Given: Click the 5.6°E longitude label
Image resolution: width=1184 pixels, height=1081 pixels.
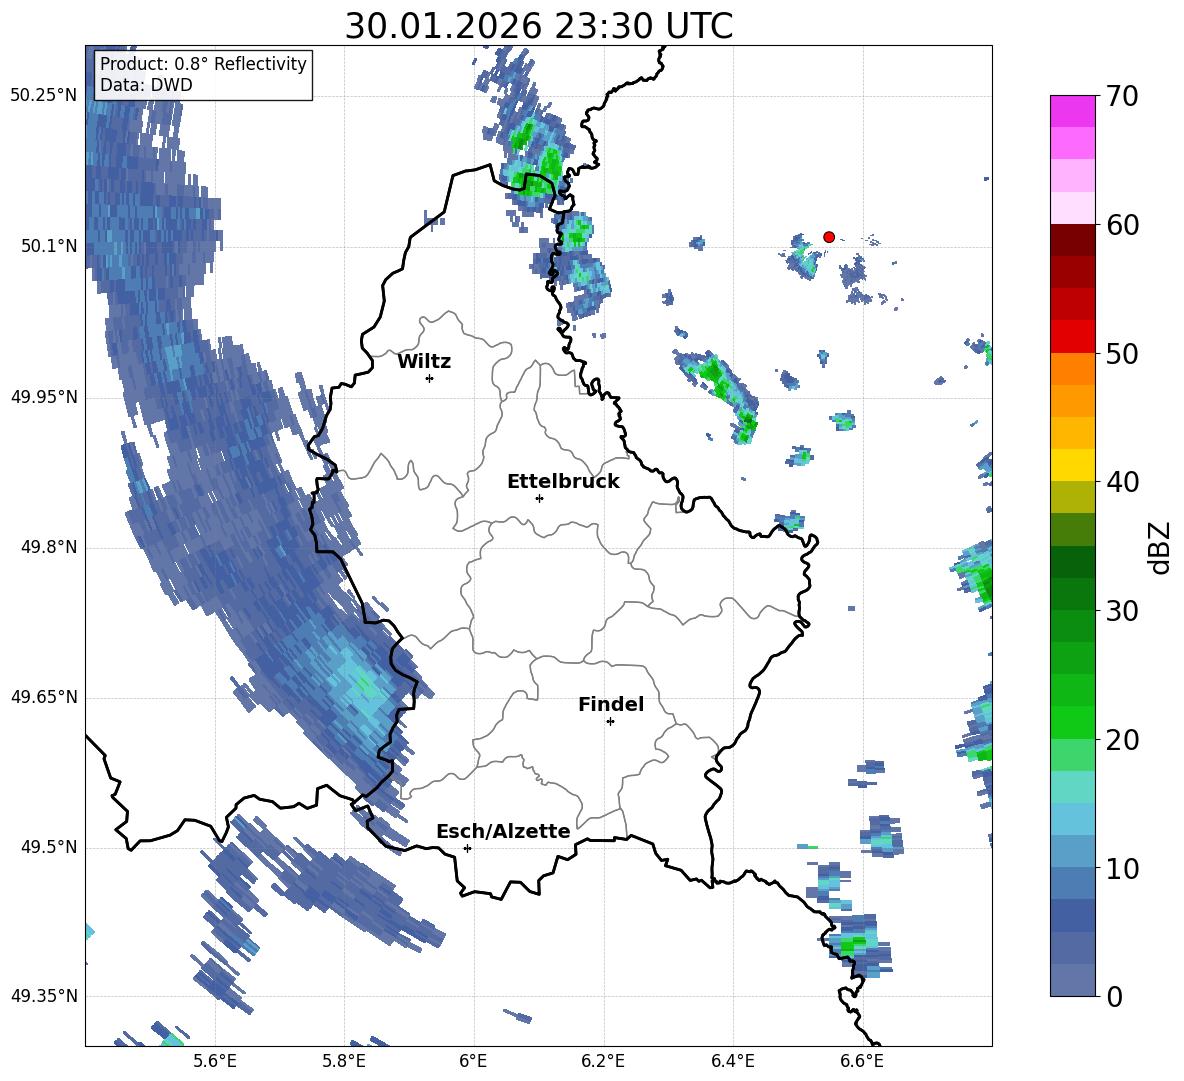Looking at the screenshot, I should coord(215,1061).
